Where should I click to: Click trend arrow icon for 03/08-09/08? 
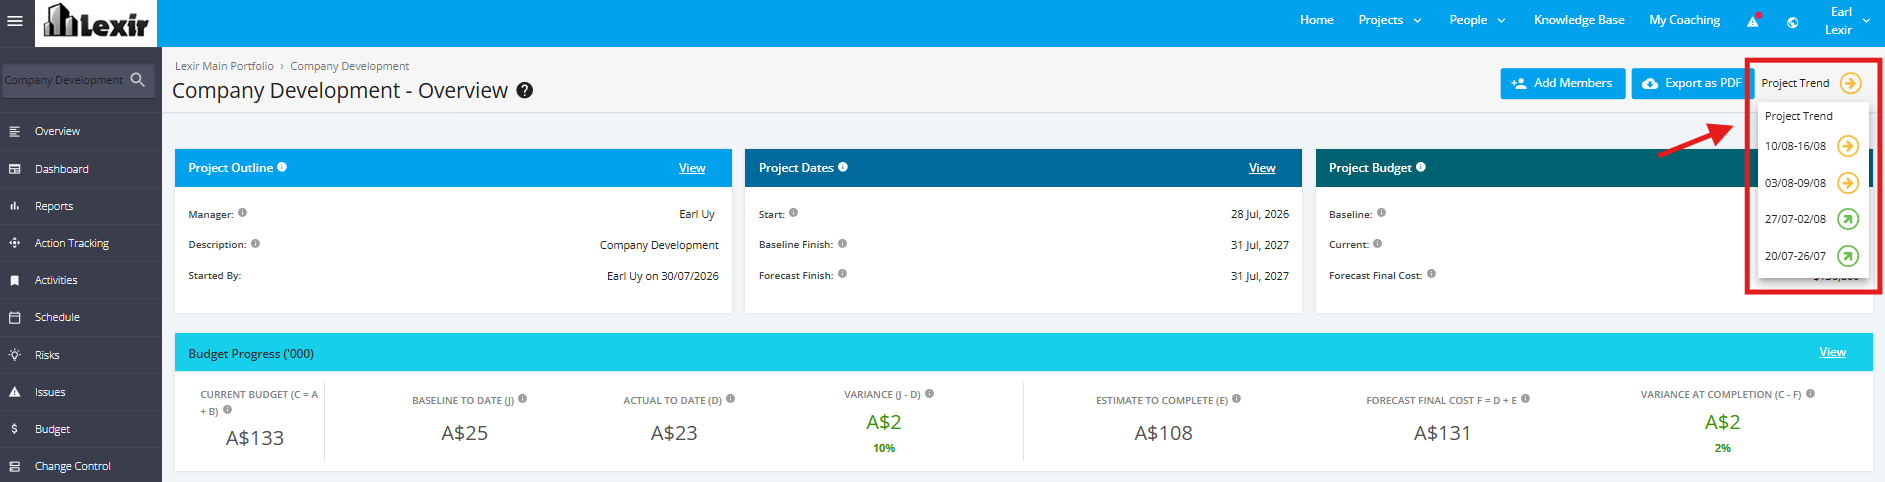click(1848, 183)
